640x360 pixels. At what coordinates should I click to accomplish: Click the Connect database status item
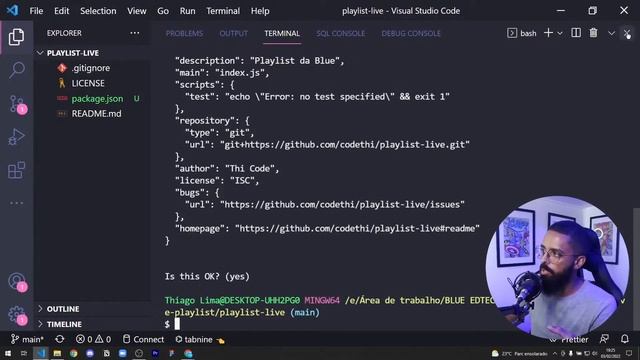tap(143, 339)
